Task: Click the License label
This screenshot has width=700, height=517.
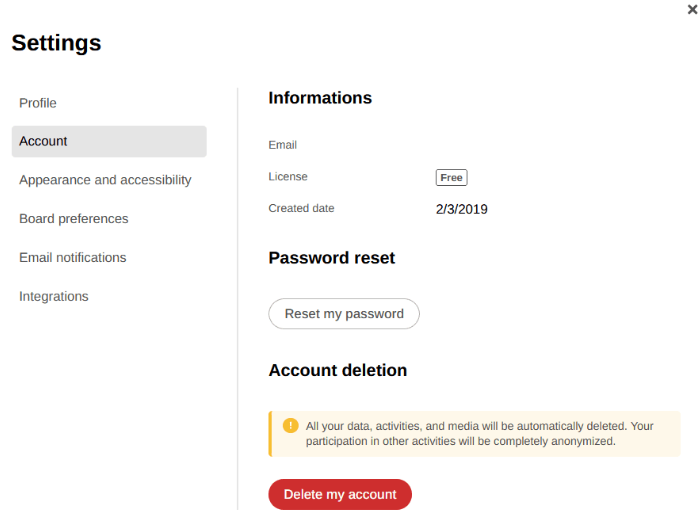Action: click(x=288, y=177)
